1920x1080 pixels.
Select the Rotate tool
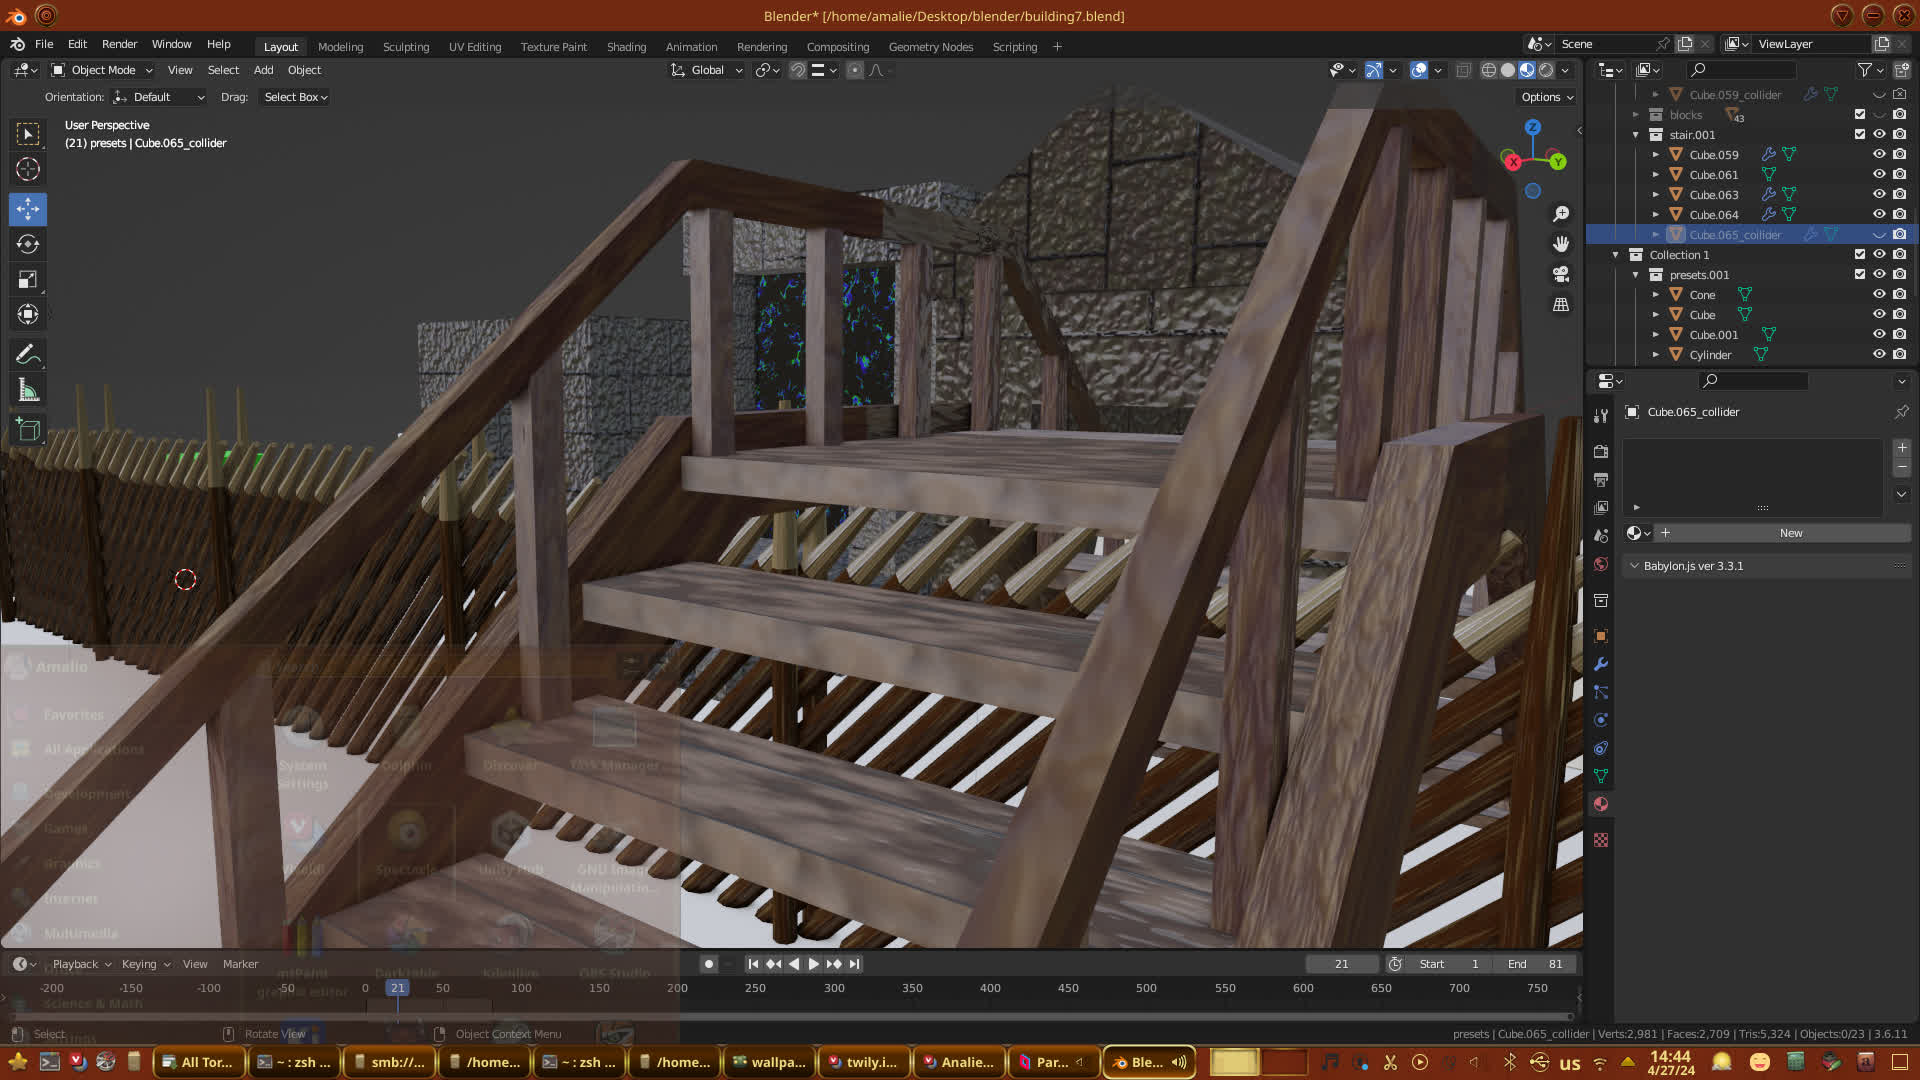click(28, 244)
